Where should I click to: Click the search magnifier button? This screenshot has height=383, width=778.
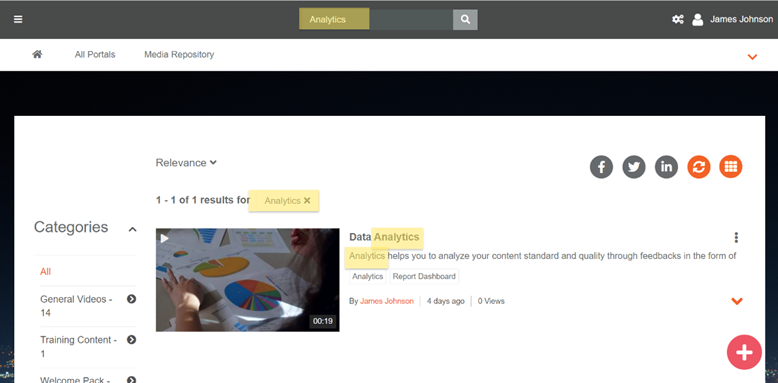tap(465, 19)
